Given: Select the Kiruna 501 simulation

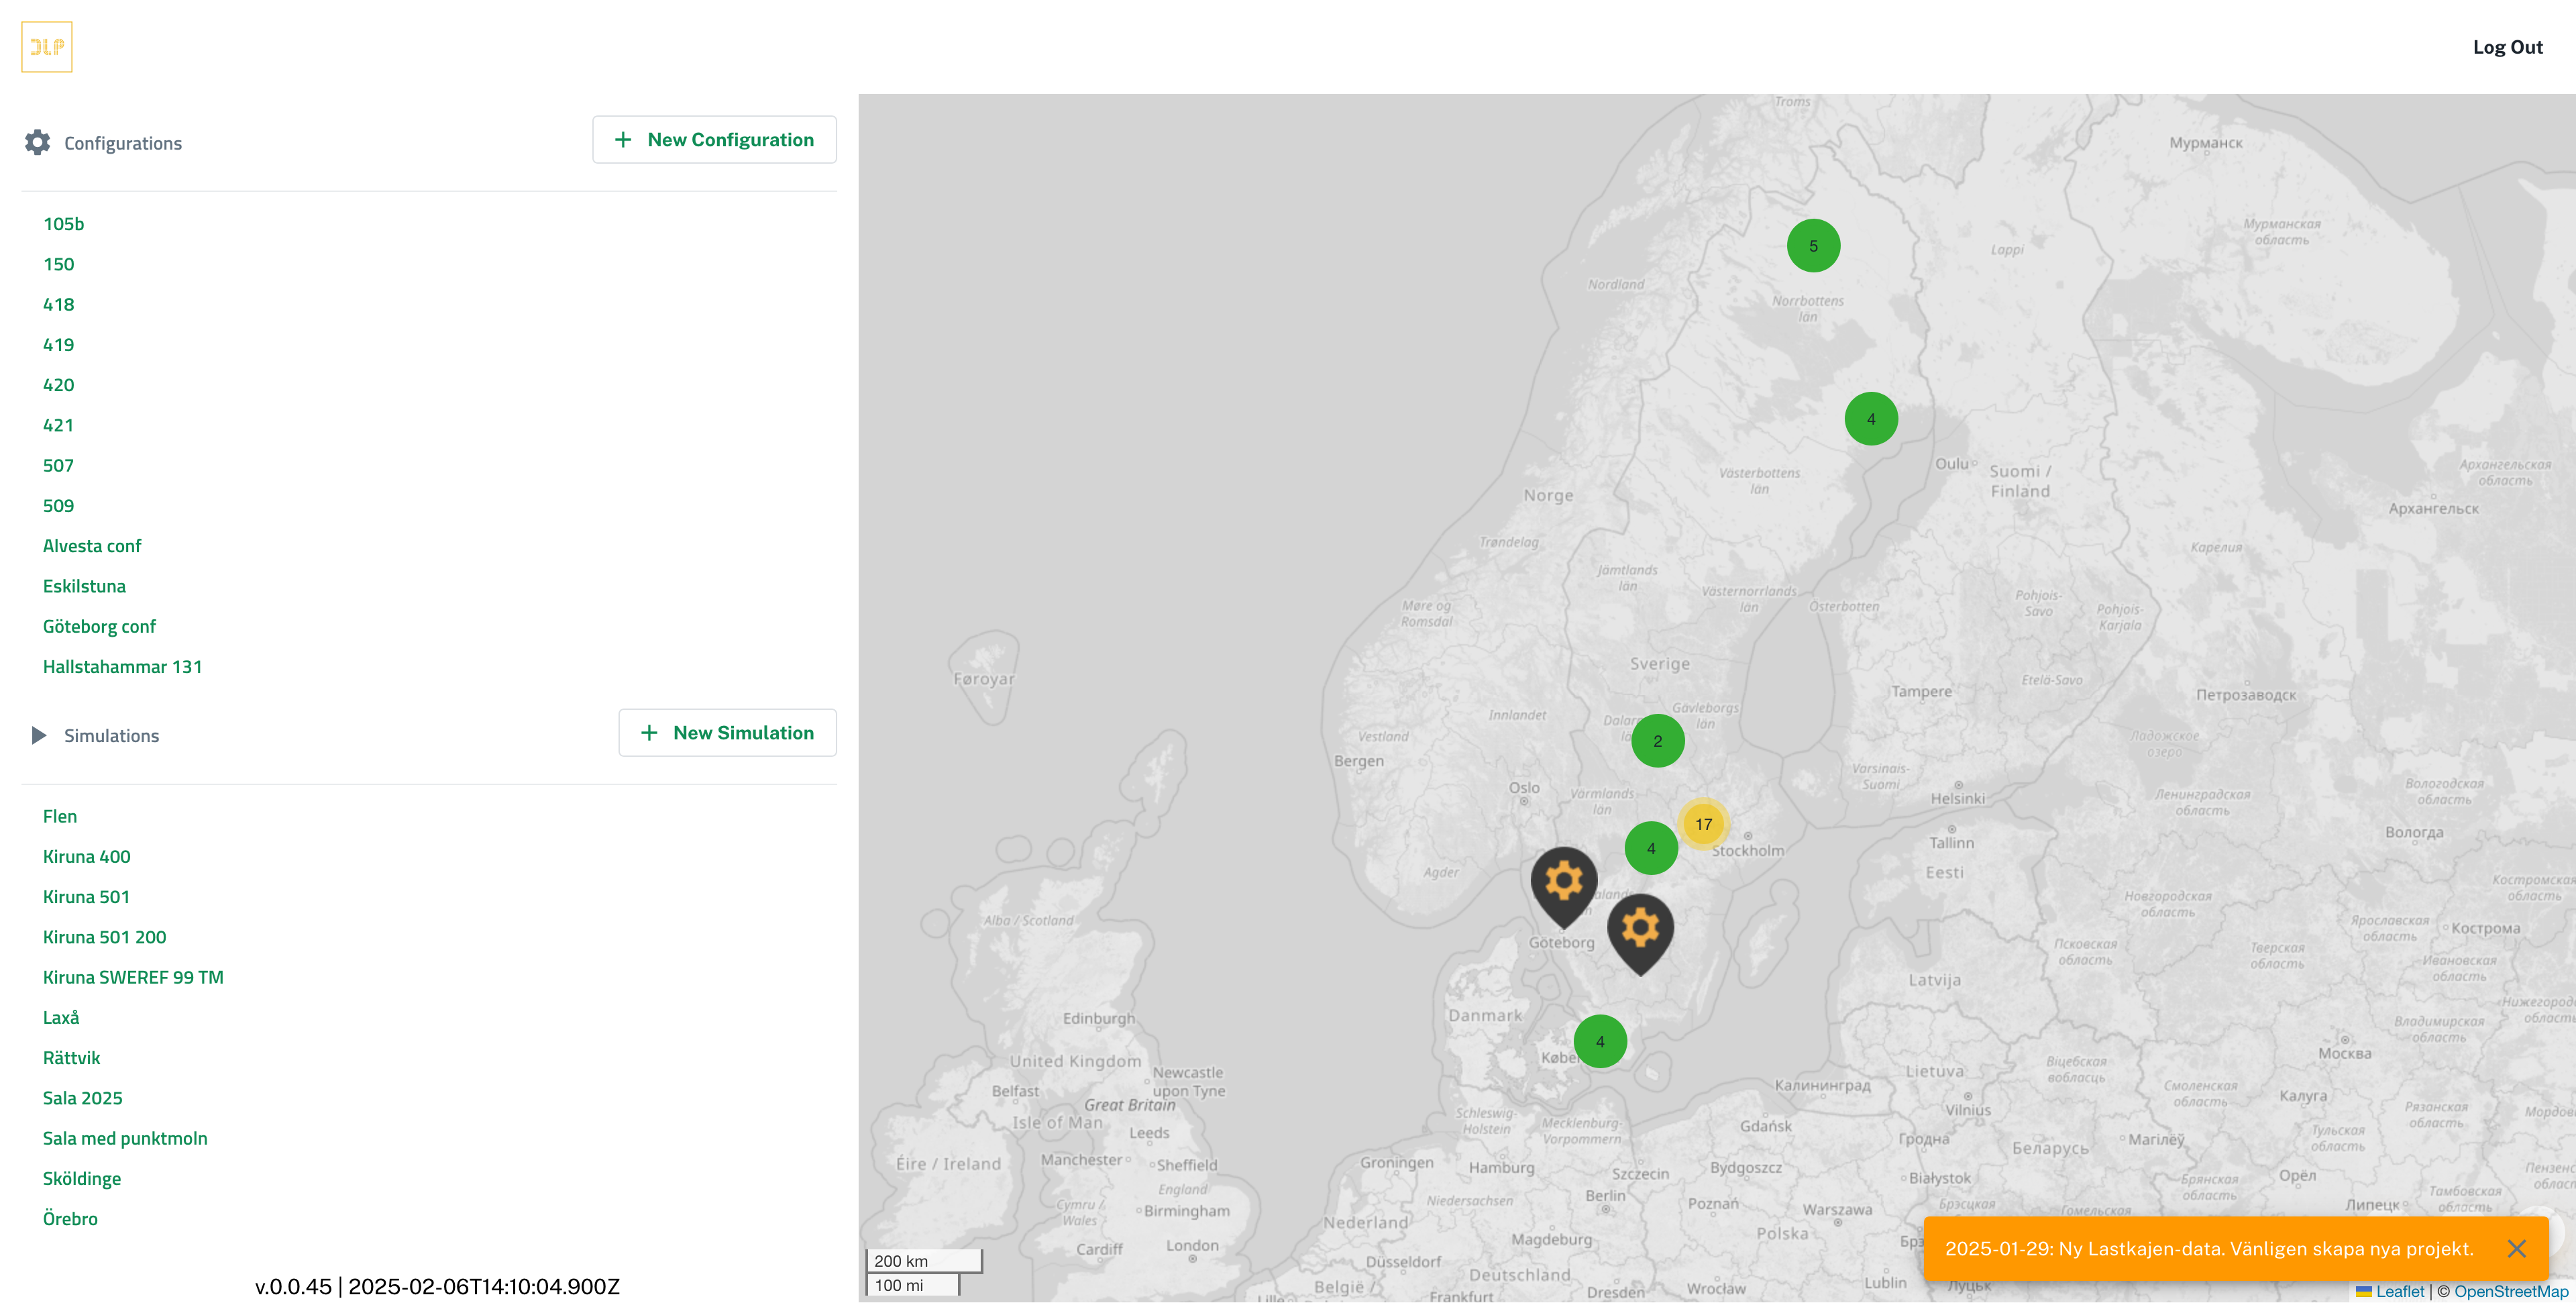Looking at the screenshot, I should (86, 897).
